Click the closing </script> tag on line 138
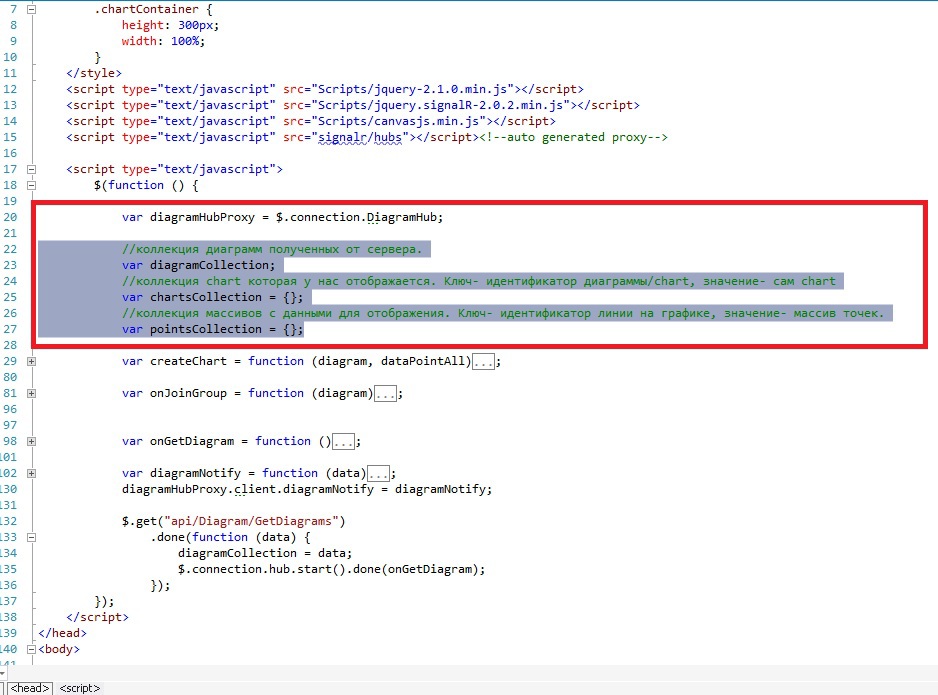Screen dimensions: 938x695 point(98,617)
